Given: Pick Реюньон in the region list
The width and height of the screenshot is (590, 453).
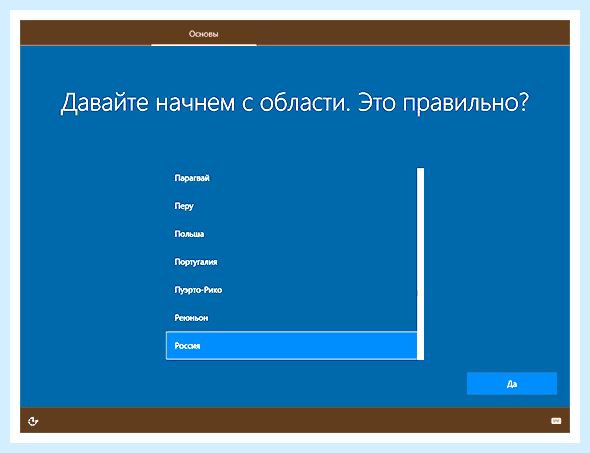Looking at the screenshot, I should pyautogui.click(x=292, y=318).
